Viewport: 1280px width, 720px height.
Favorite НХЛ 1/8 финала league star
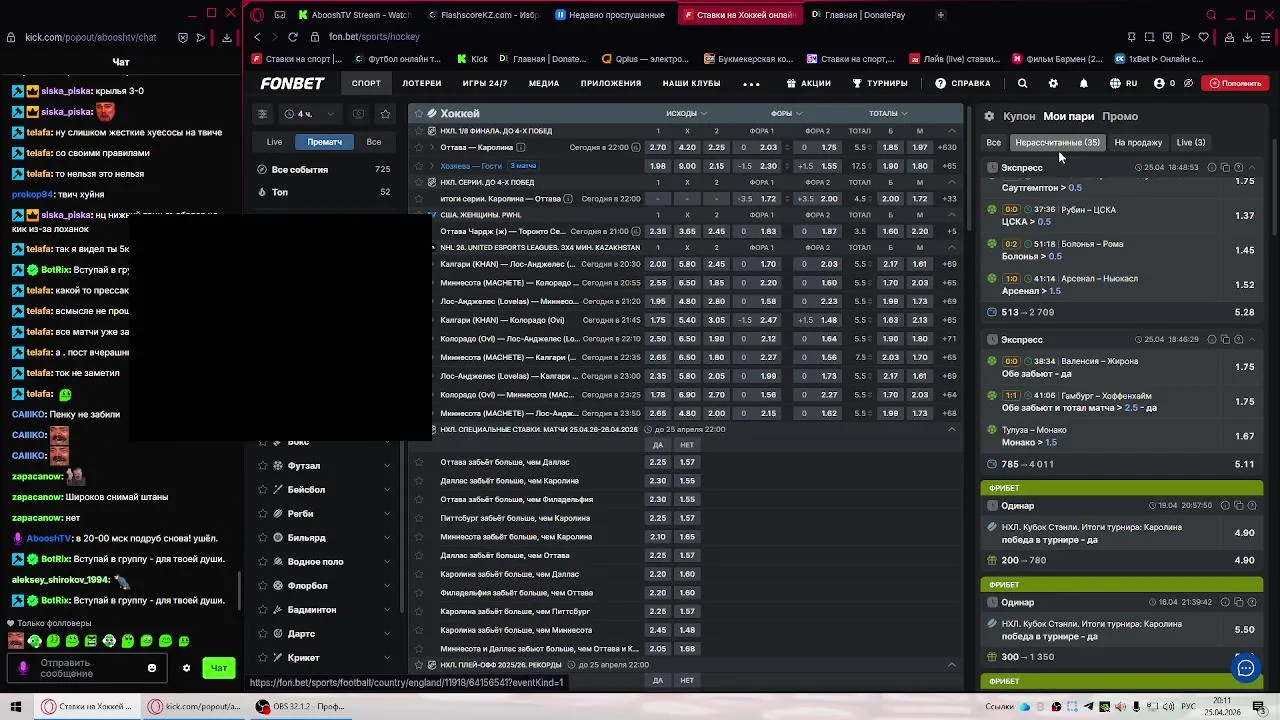pyautogui.click(x=419, y=131)
